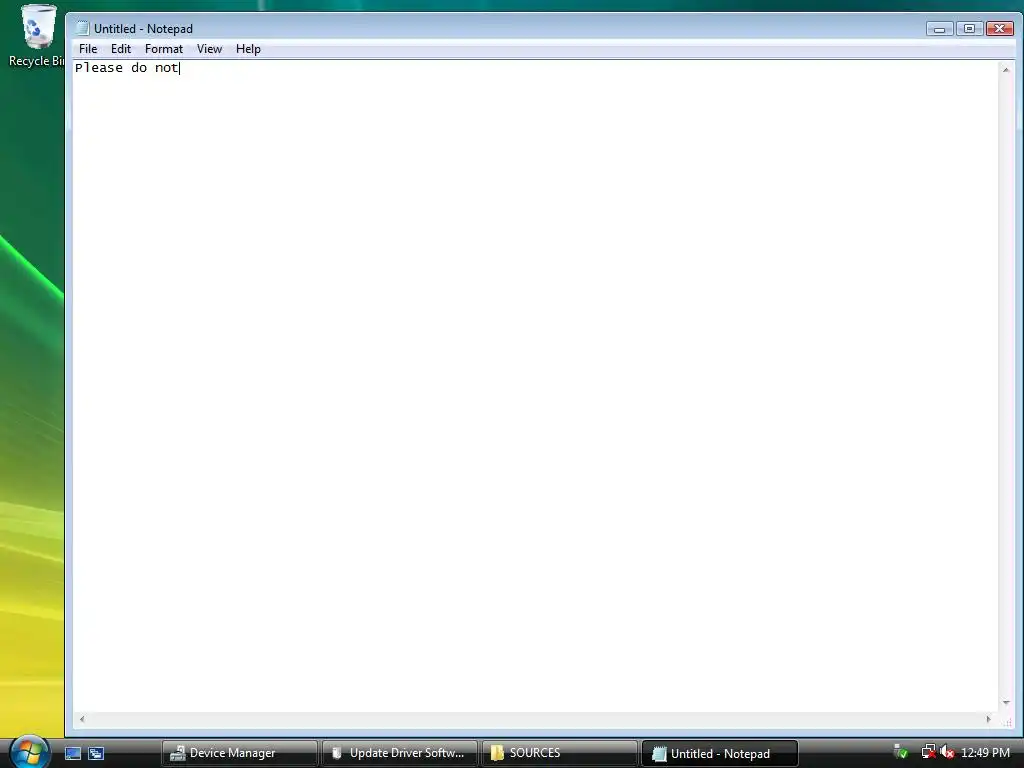Maximize the Notepad window
The height and width of the screenshot is (768, 1024).
[970, 29]
